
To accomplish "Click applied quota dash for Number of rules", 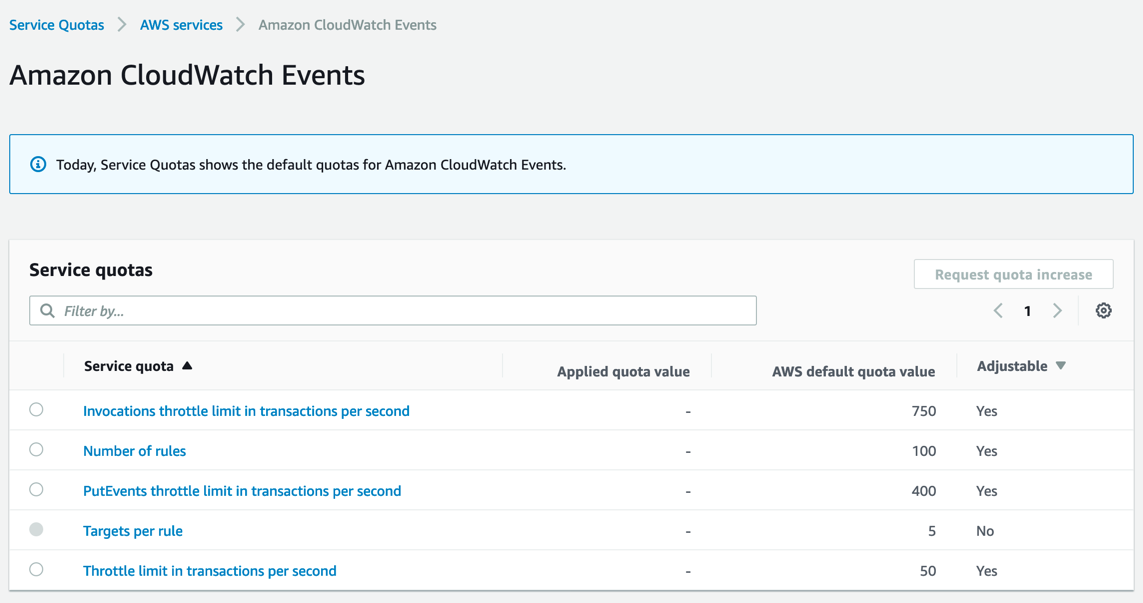I will [687, 452].
